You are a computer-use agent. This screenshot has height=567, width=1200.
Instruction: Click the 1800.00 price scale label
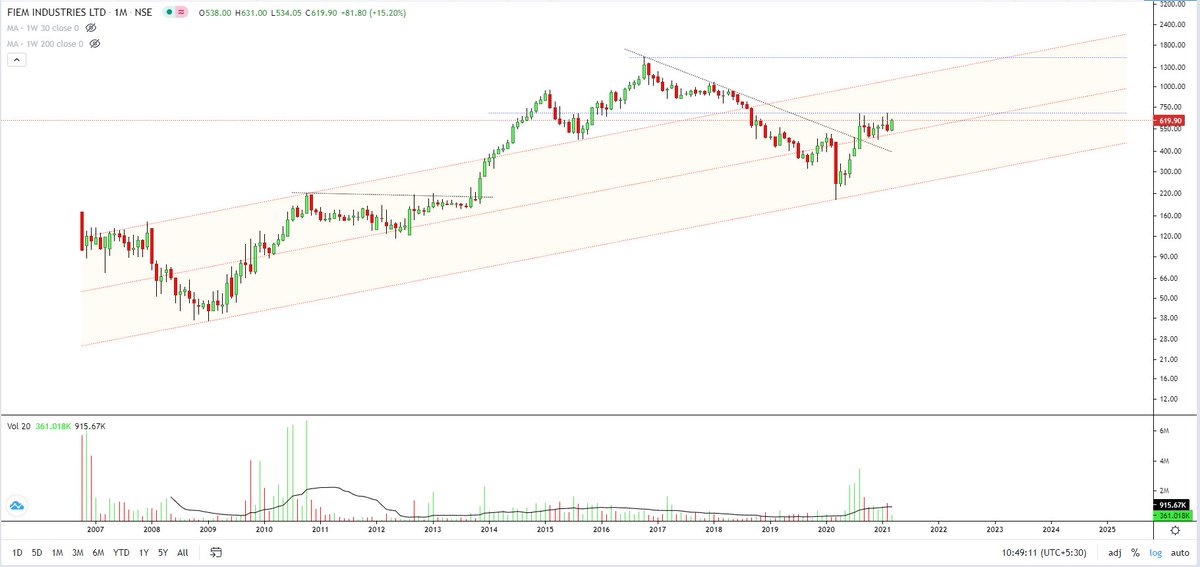pyautogui.click(x=1171, y=45)
